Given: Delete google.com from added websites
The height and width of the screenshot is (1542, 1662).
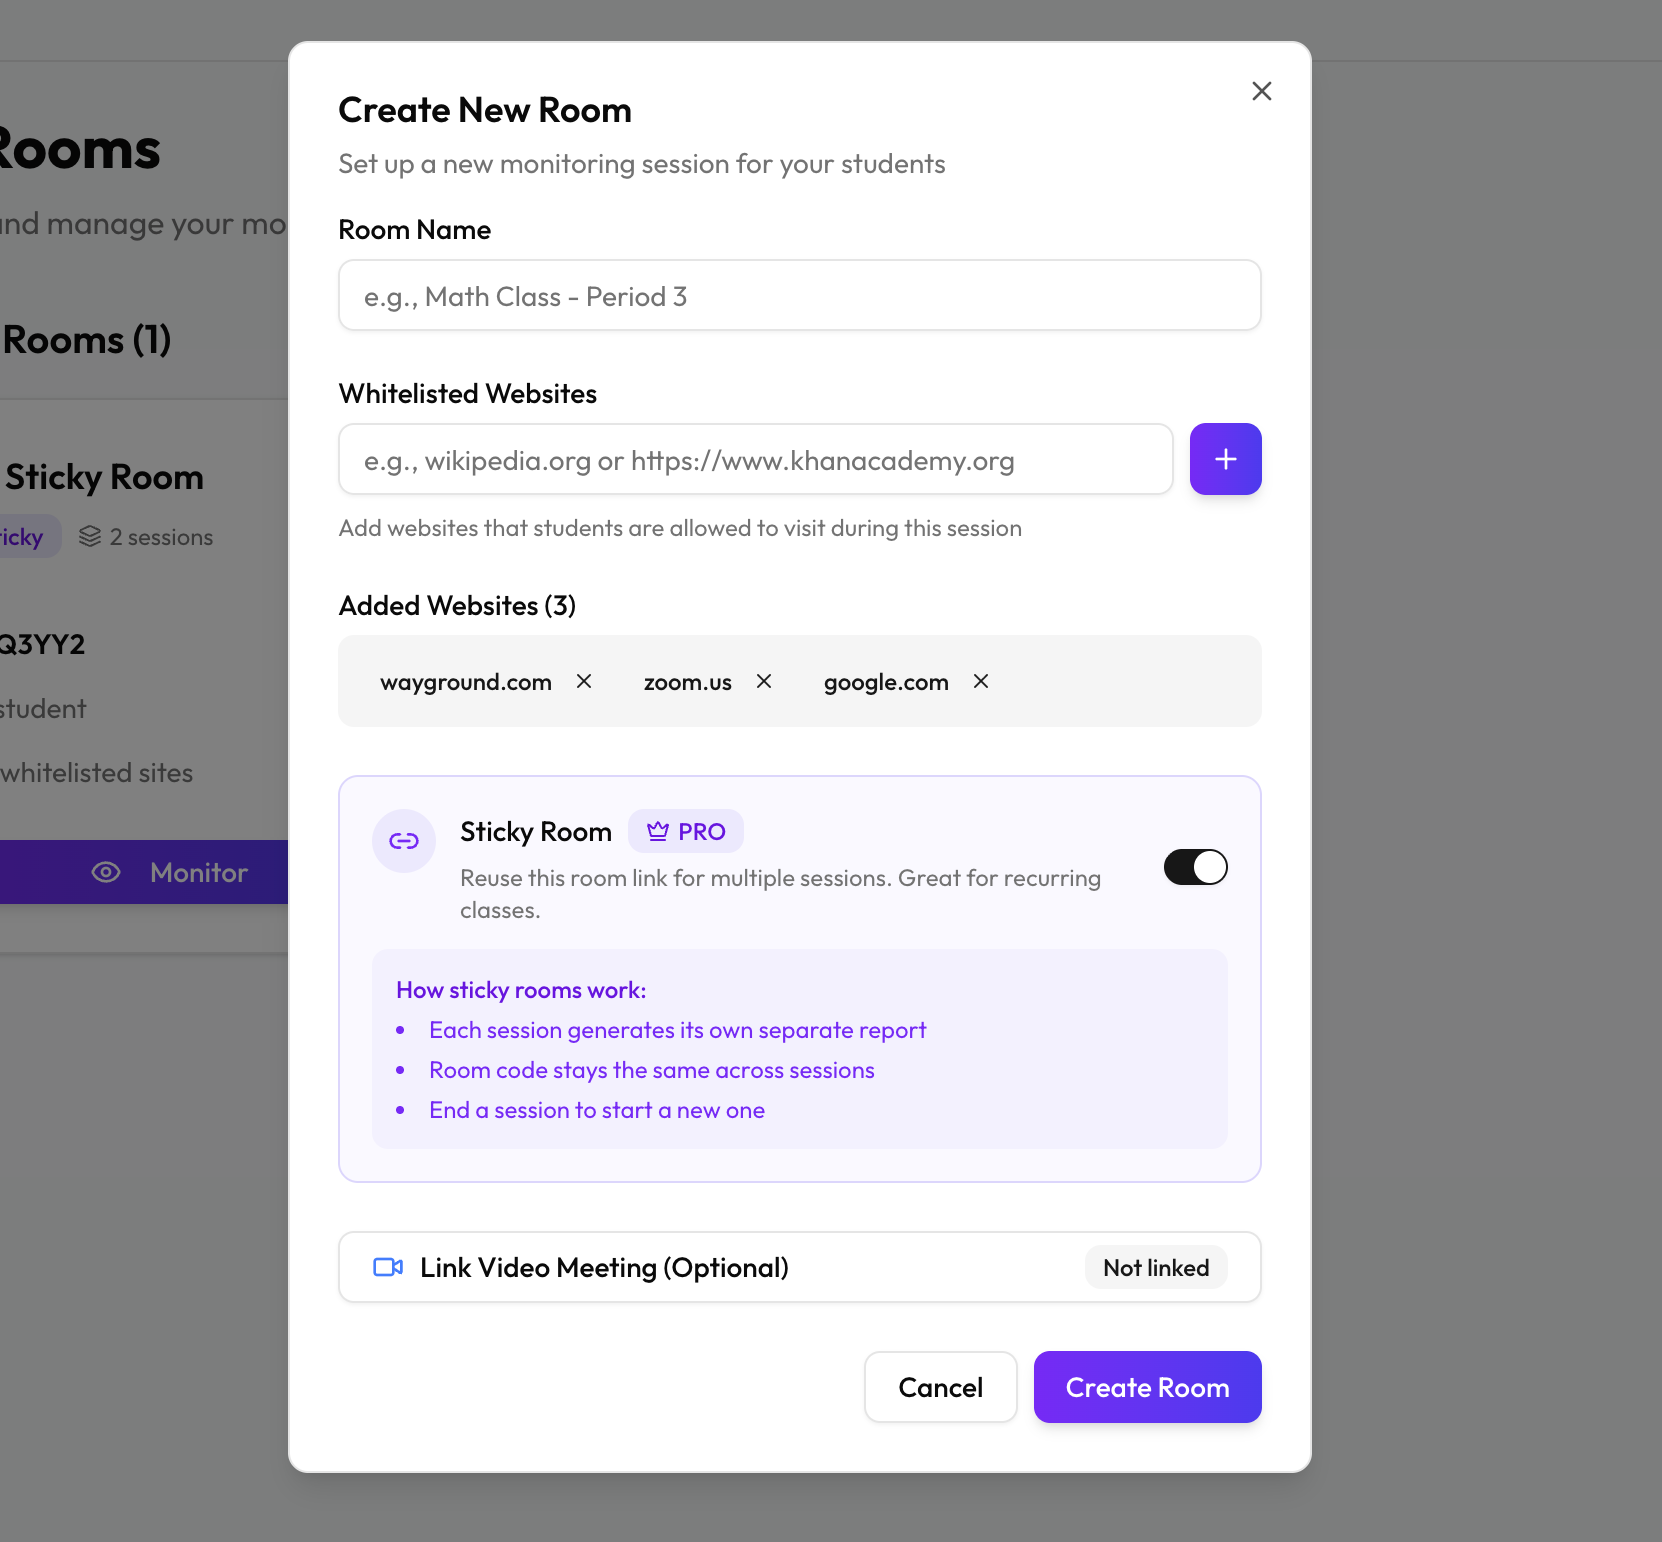Looking at the screenshot, I should (x=981, y=681).
